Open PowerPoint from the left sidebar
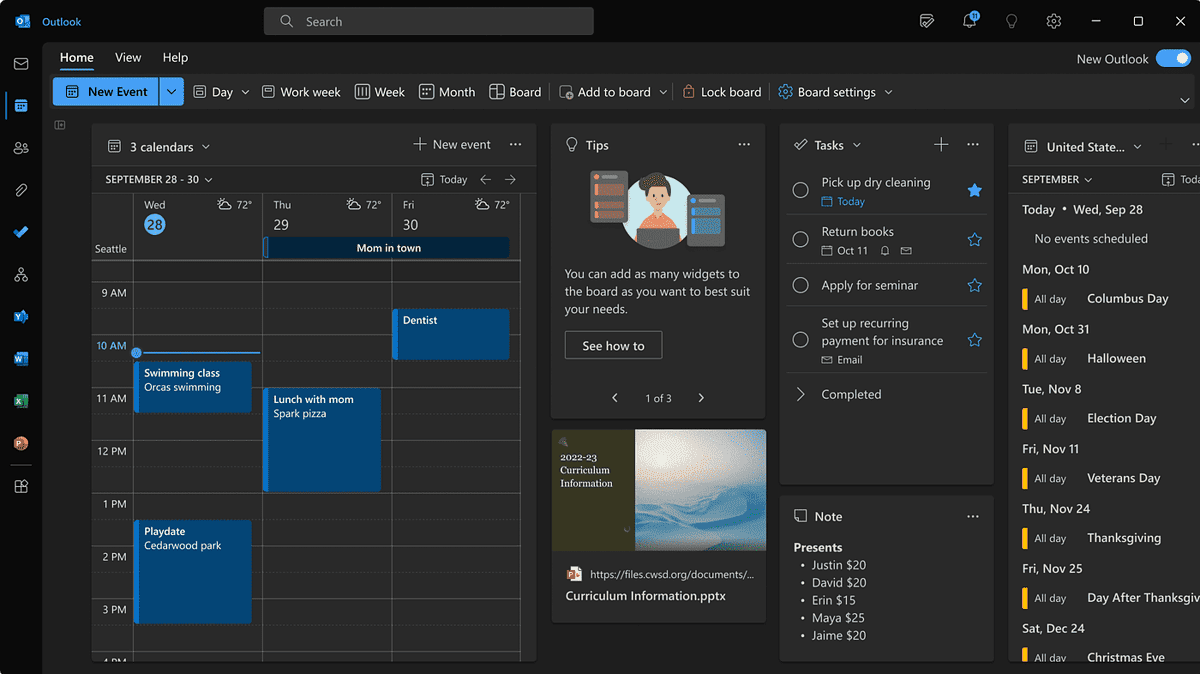The height and width of the screenshot is (674, 1200). pos(20,442)
